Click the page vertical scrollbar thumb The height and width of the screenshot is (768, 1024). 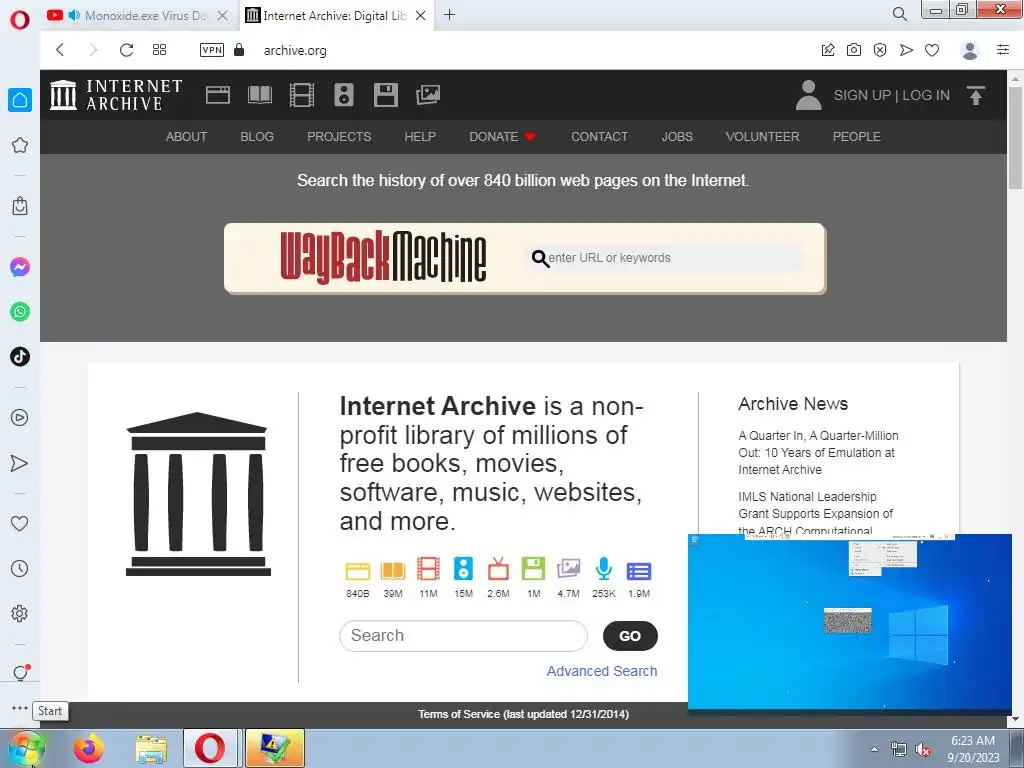(x=1015, y=136)
